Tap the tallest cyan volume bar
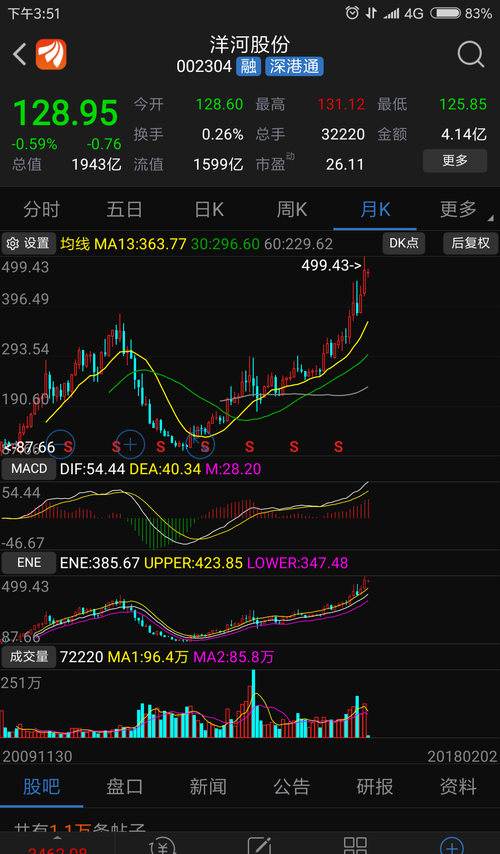This screenshot has width=500, height=854. pos(253,703)
